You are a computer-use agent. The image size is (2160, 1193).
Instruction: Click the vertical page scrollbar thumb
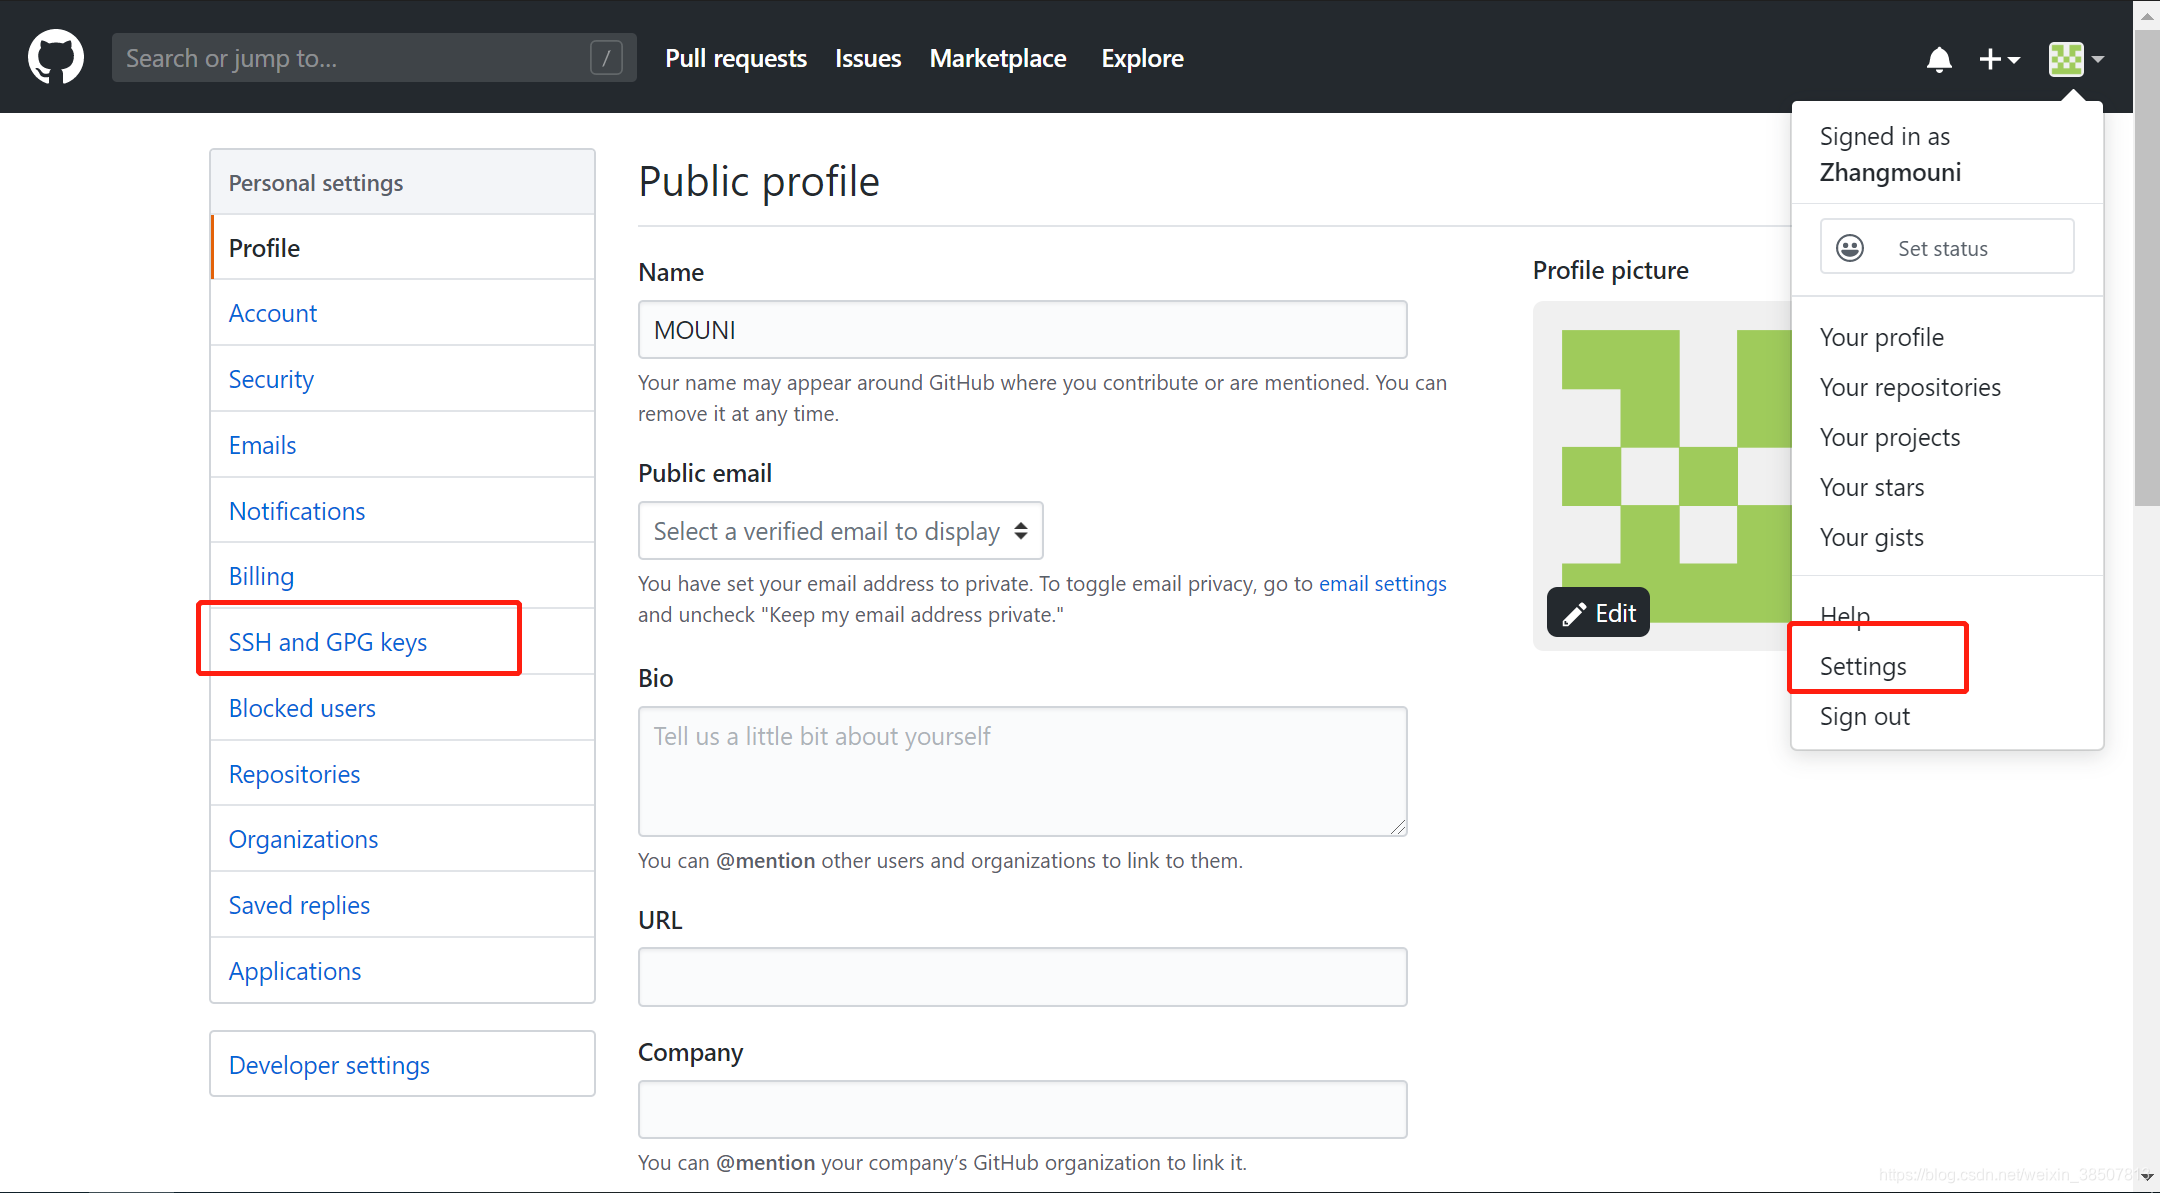pos(2146,268)
